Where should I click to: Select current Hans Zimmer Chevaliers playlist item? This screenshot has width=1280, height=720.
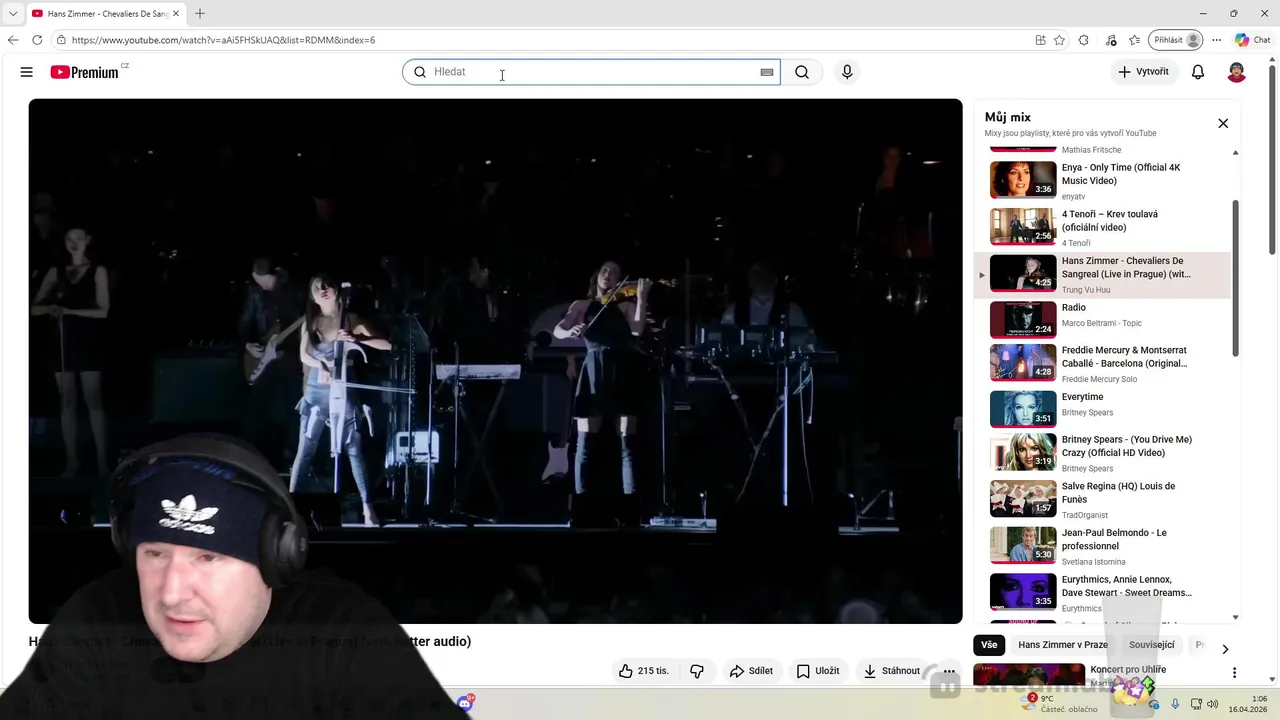point(1104,274)
